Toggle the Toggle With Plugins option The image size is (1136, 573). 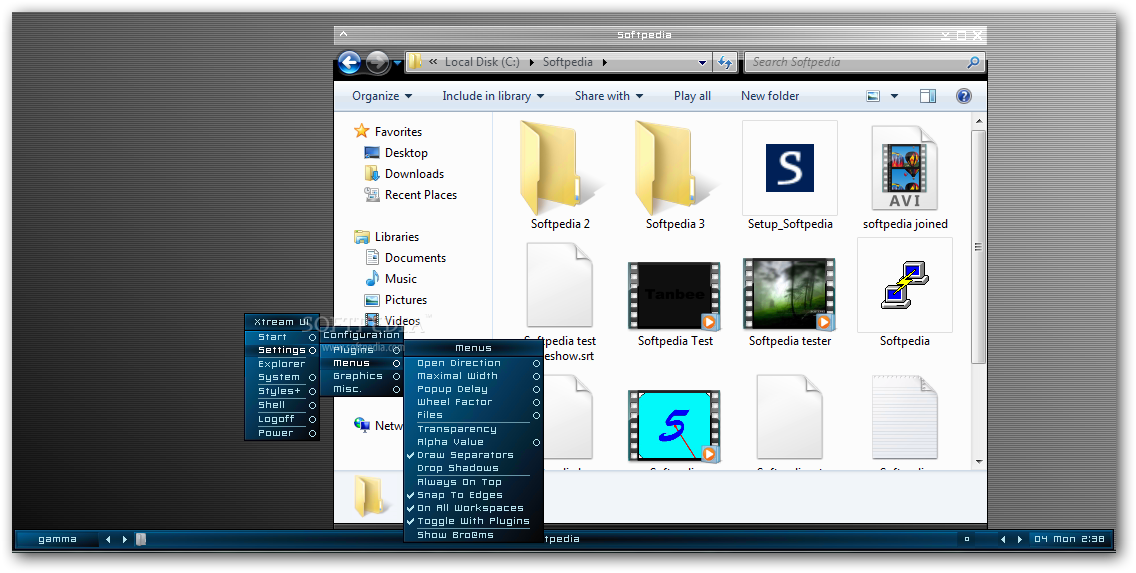coord(473,521)
